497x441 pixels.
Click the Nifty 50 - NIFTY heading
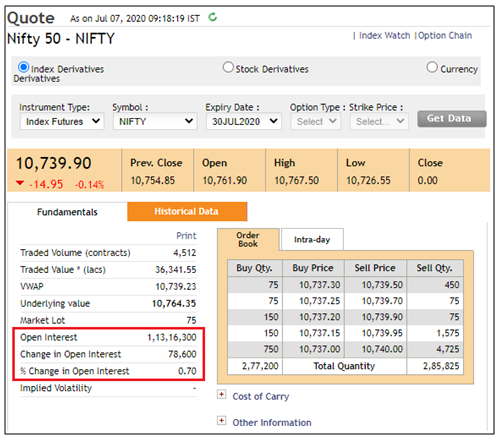61,39
